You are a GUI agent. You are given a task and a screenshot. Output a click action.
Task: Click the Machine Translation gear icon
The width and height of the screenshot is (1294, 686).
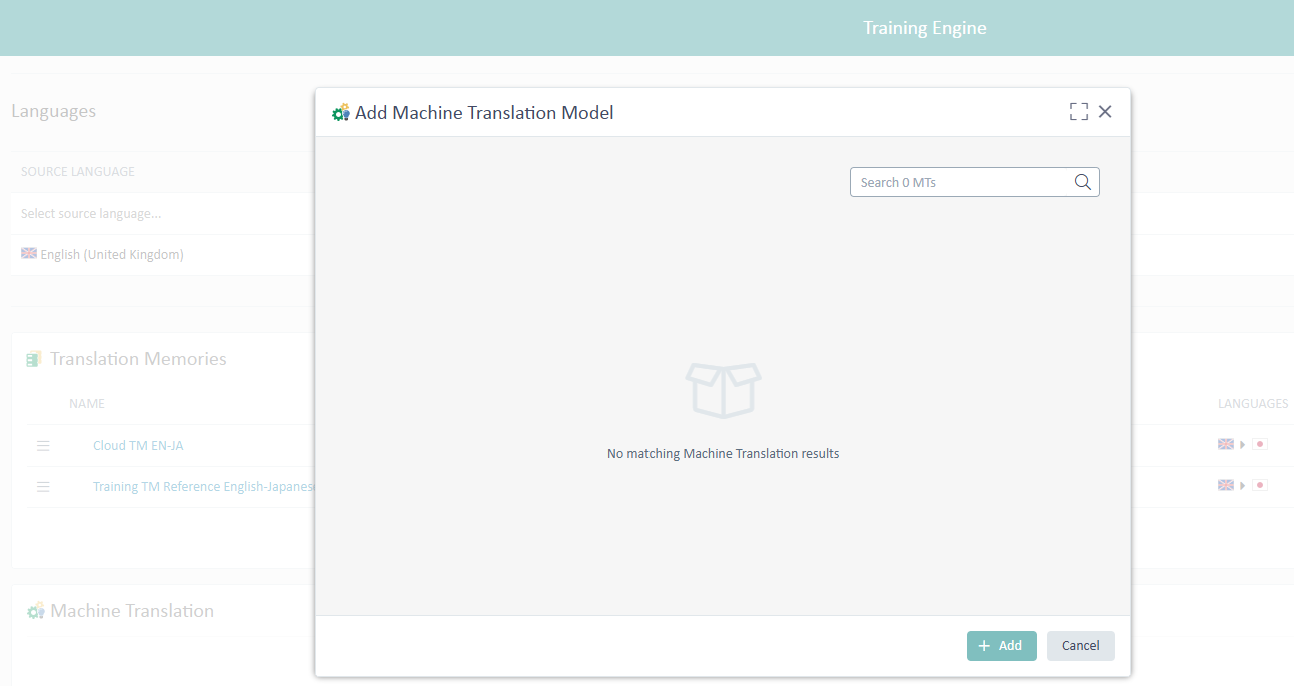click(35, 610)
